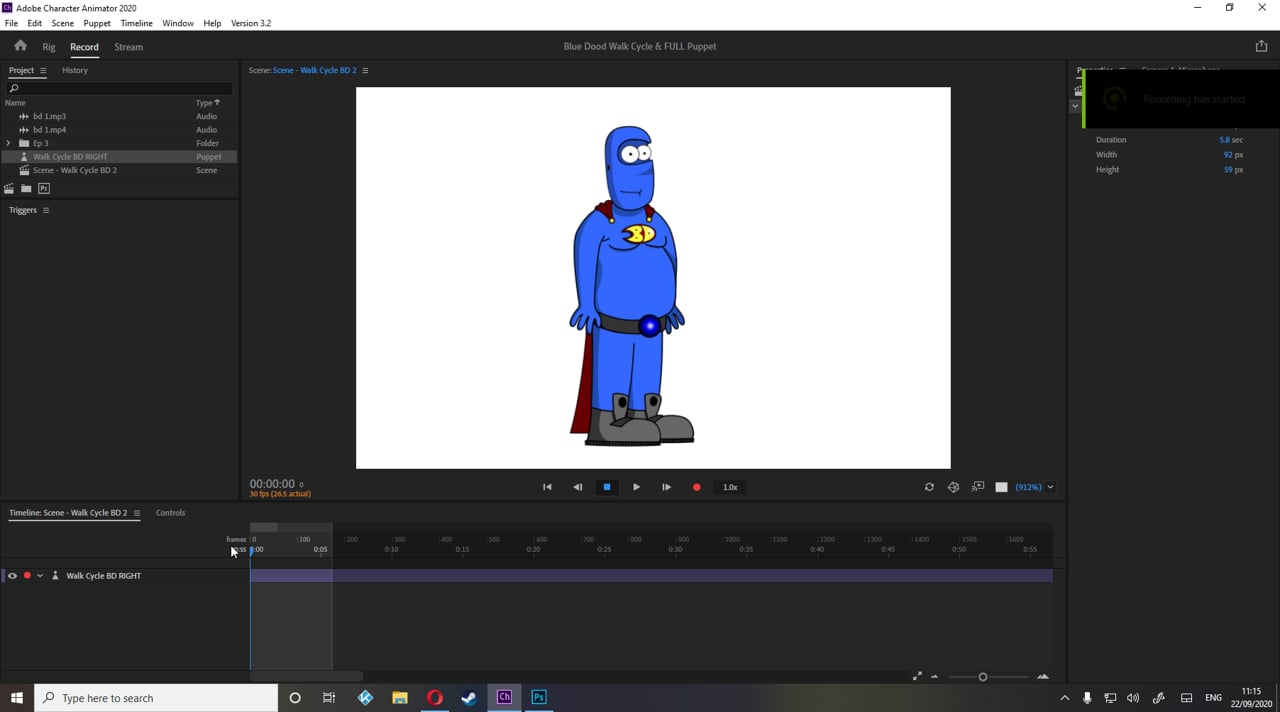Open Steam from the taskbar

[469, 698]
